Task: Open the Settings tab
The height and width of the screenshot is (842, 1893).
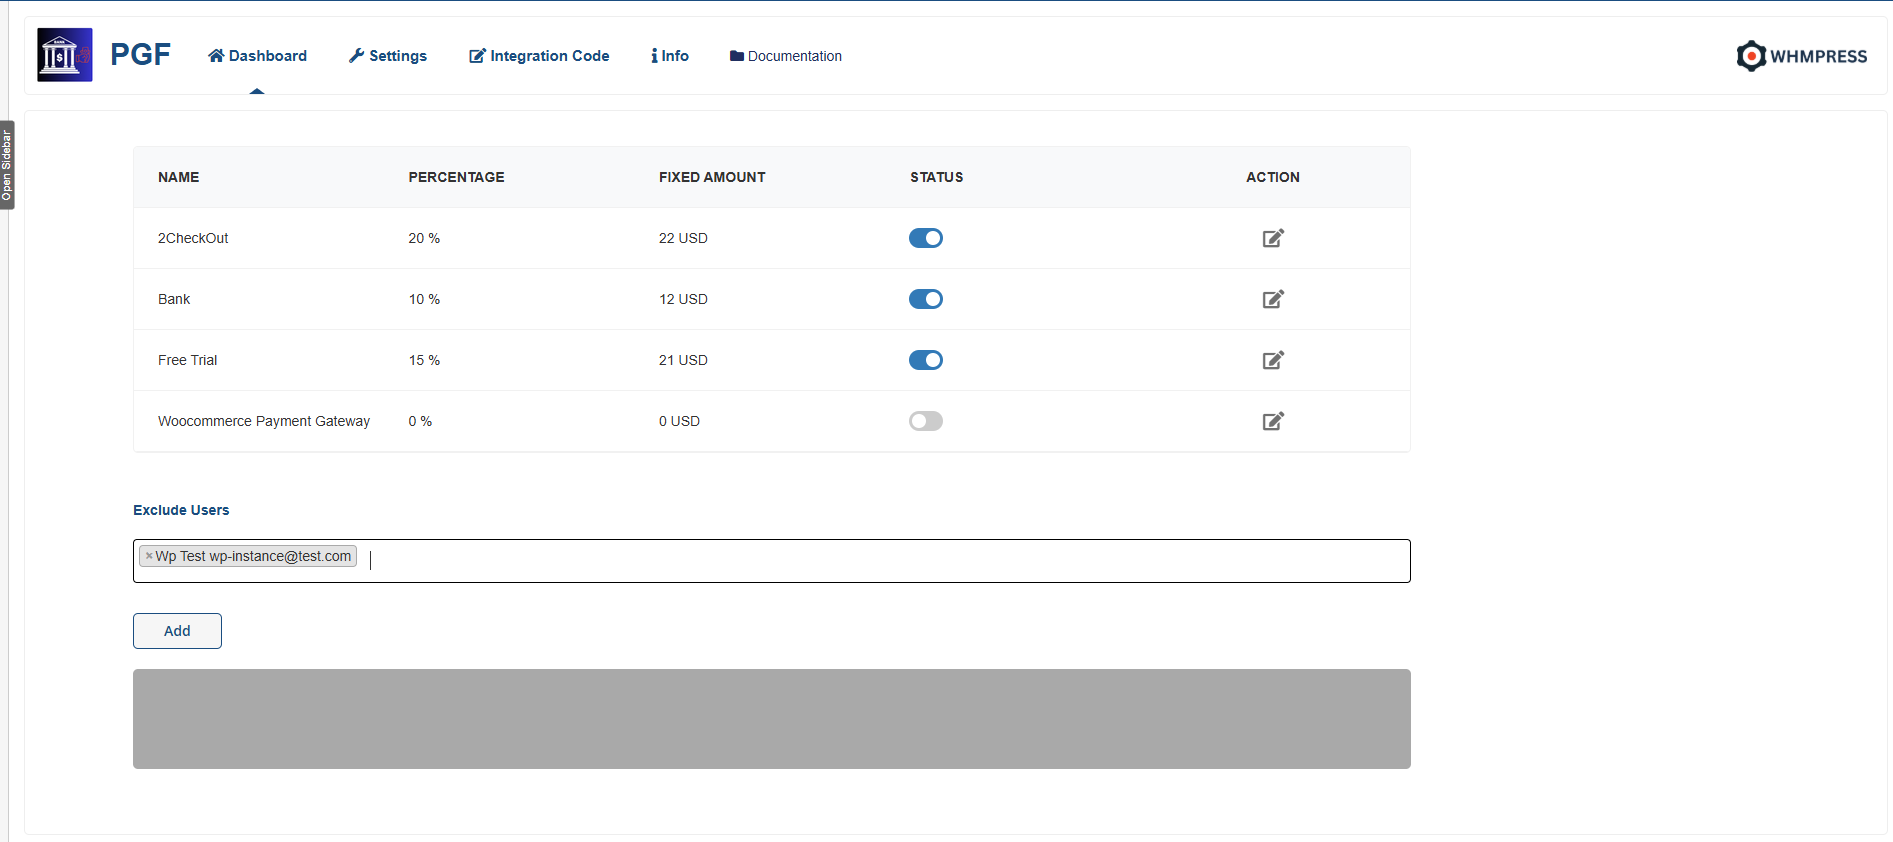Action: [x=388, y=56]
